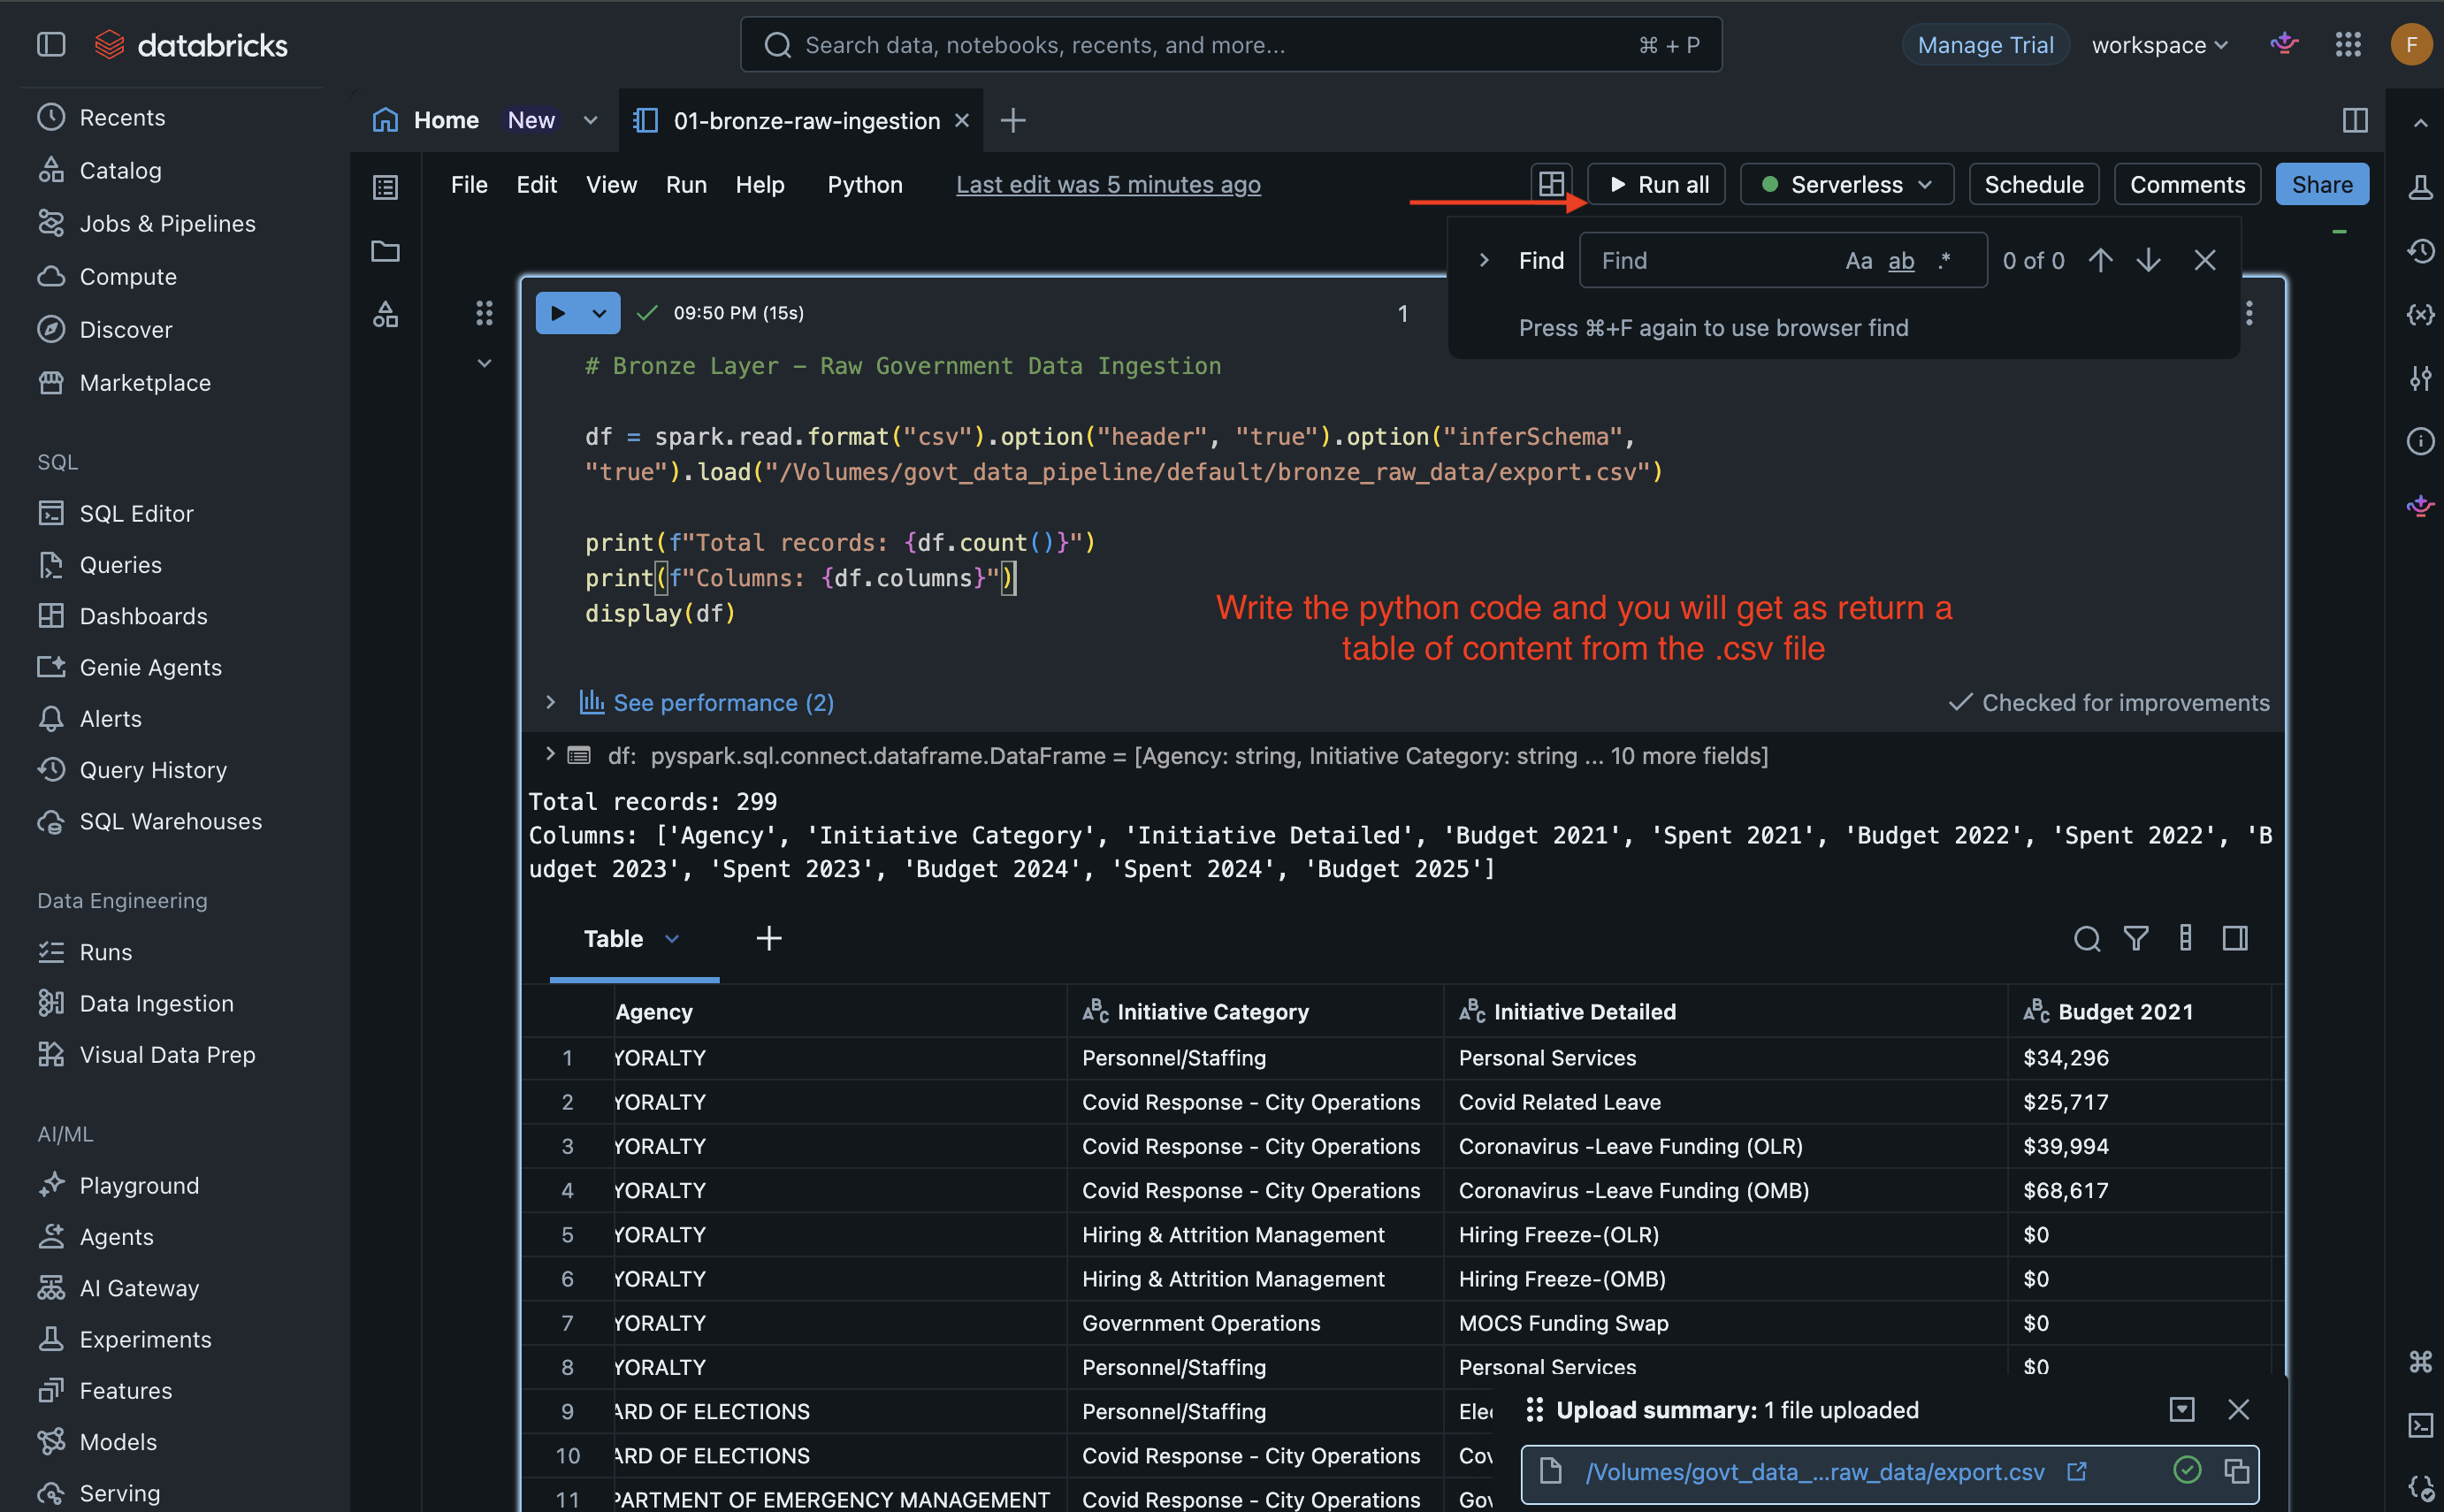Open Jobs & Pipelines in sidebar
The width and height of the screenshot is (2444, 1512).
tap(167, 223)
